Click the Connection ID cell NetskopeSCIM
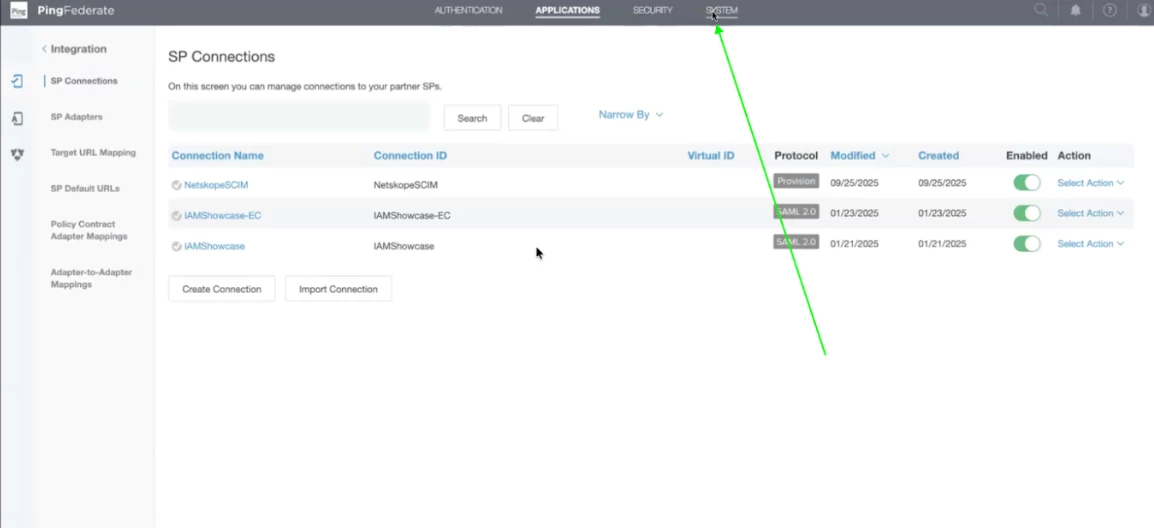This screenshot has height=528, width=1154. coord(406,185)
